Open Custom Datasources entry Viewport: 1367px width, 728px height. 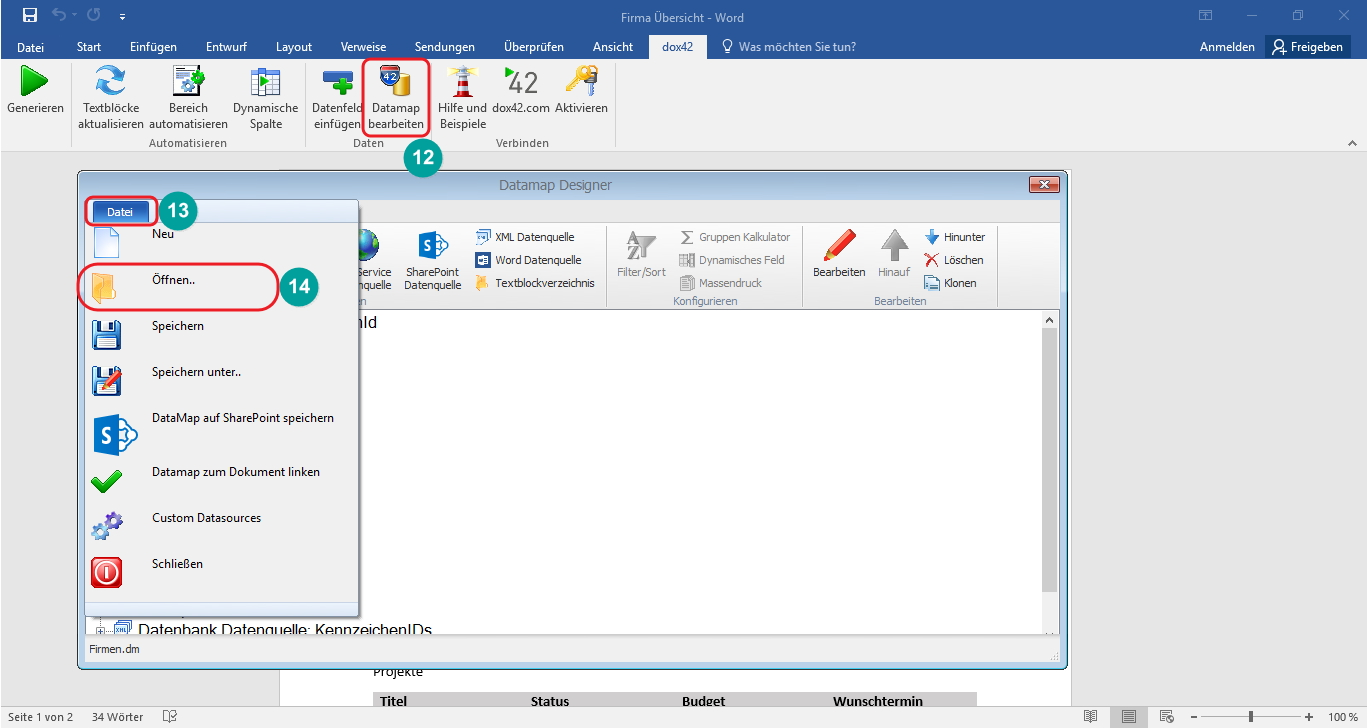coord(220,526)
